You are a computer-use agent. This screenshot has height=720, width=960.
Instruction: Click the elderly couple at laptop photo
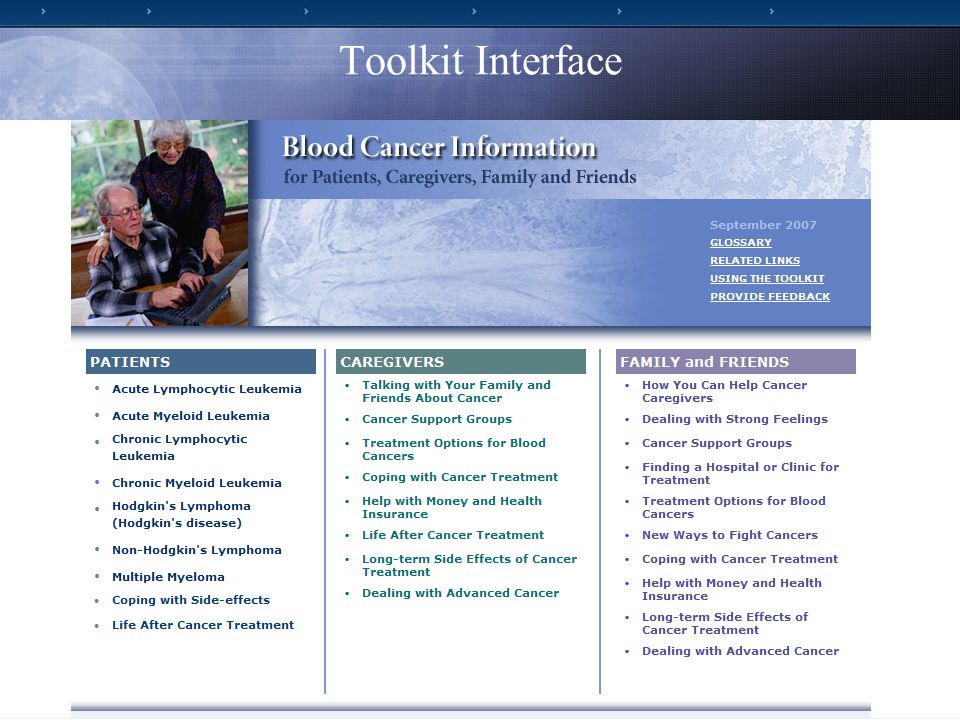(x=160, y=223)
